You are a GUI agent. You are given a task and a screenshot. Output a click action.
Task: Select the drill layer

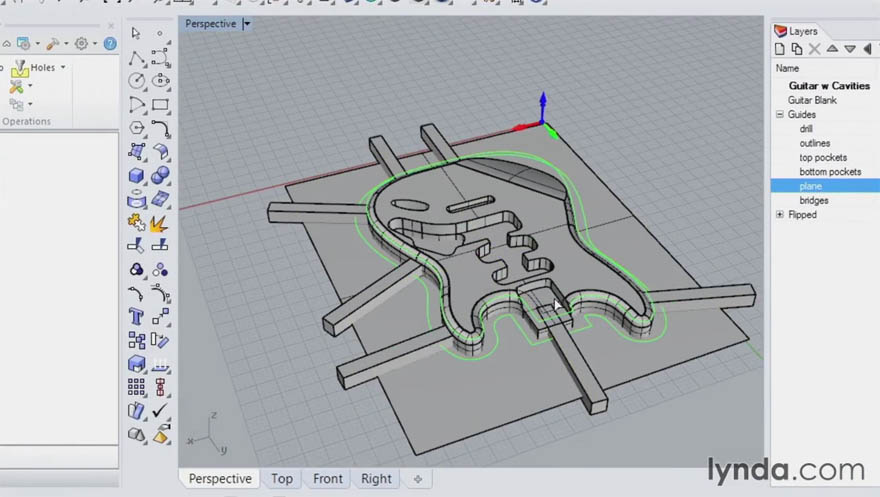[806, 129]
